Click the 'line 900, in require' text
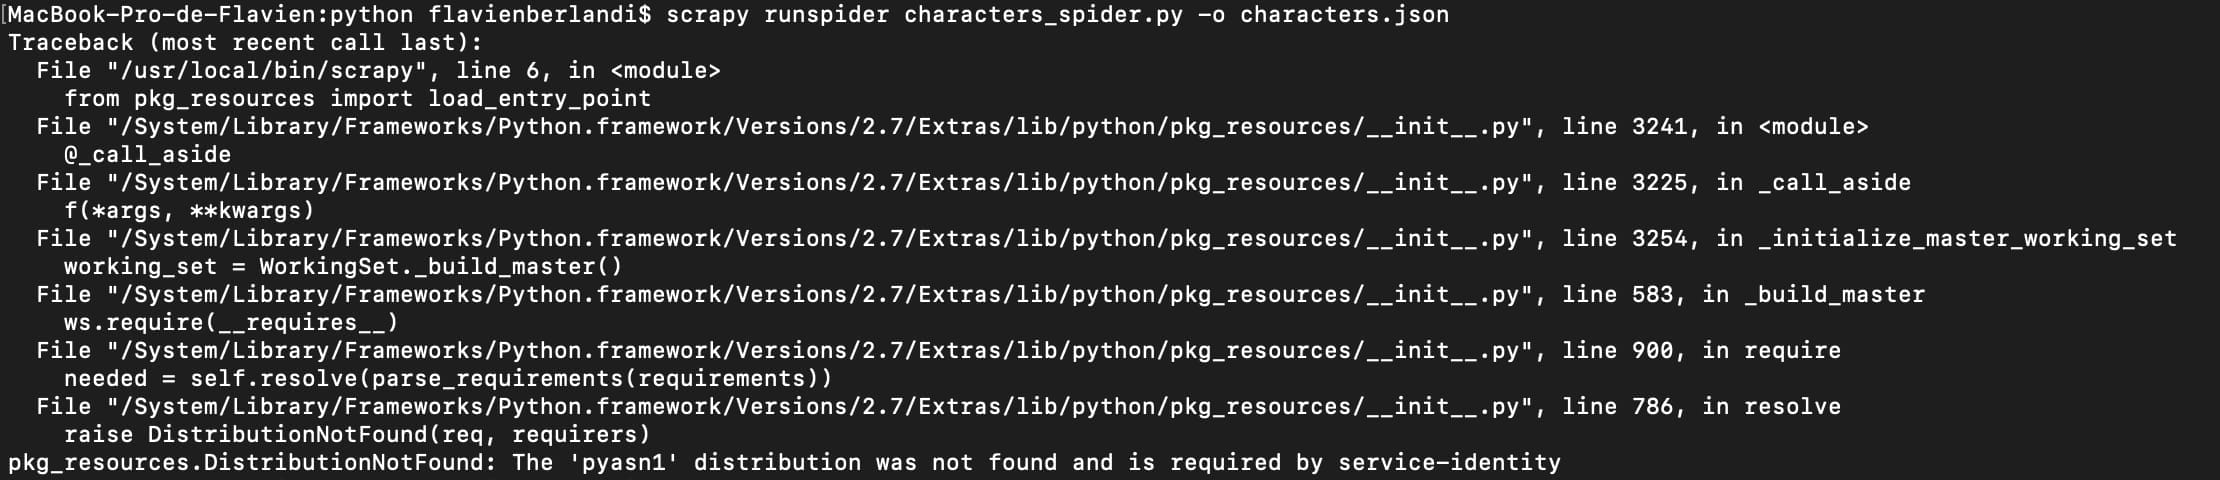The height and width of the screenshot is (480, 2220). click(x=1701, y=351)
